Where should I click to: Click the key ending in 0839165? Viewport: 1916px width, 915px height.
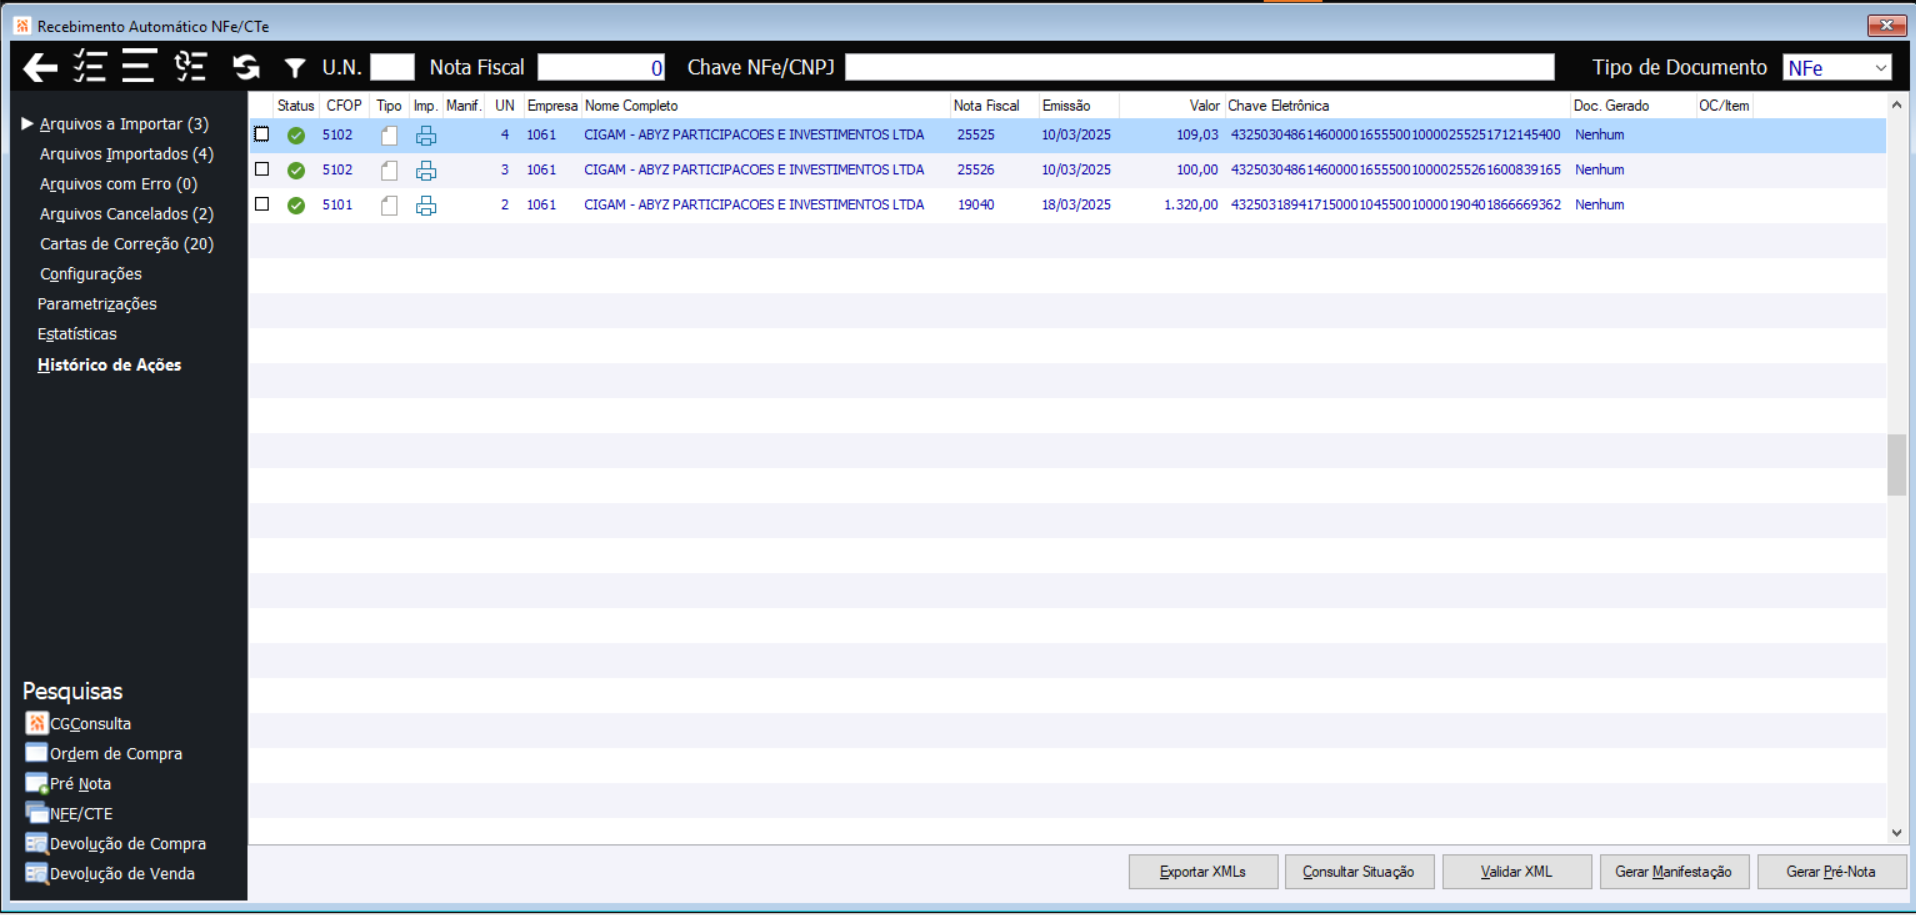pos(1396,170)
